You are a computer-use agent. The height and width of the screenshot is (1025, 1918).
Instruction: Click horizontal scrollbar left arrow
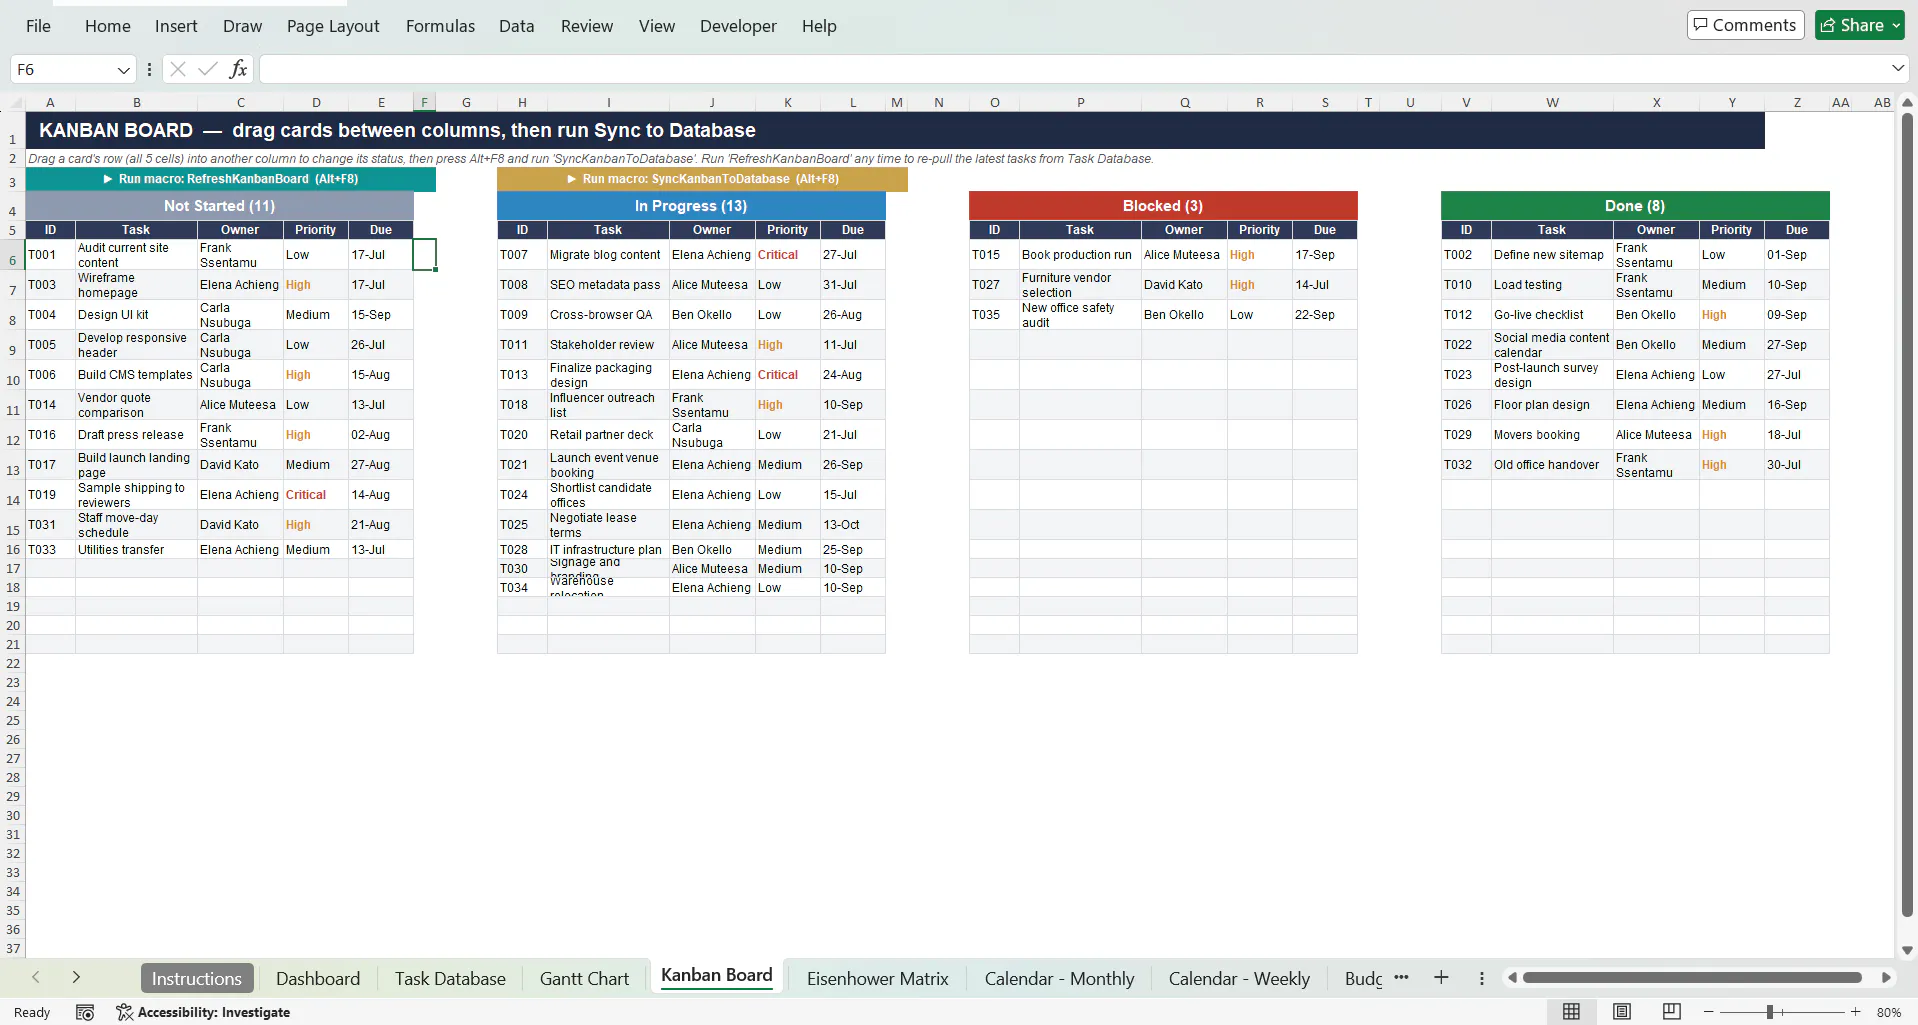coord(1512,978)
